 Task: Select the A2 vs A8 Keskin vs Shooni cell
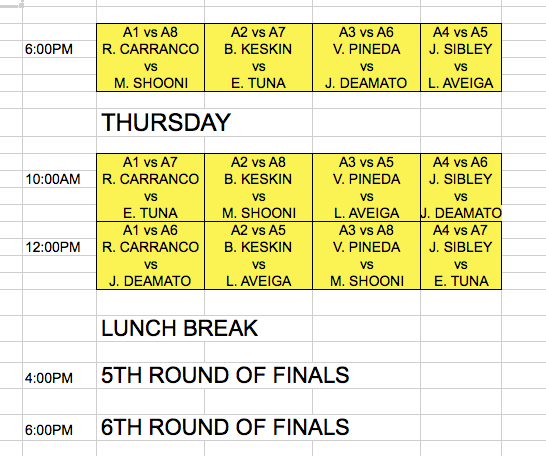(x=258, y=188)
